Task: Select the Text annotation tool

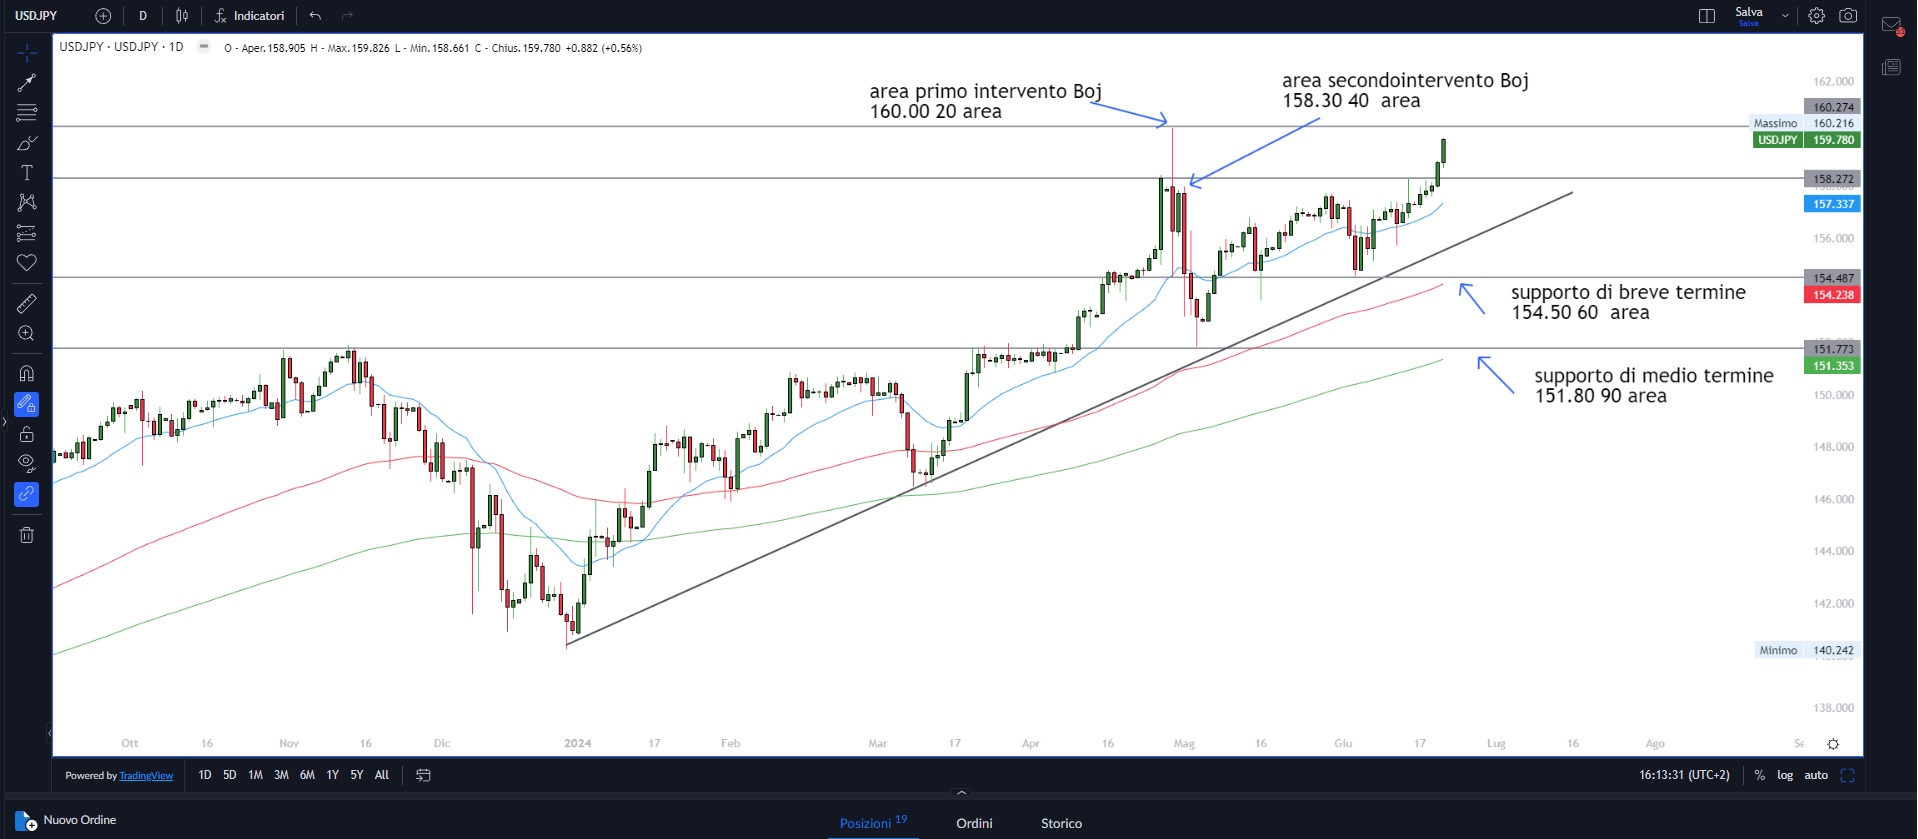Action: pyautogui.click(x=27, y=173)
